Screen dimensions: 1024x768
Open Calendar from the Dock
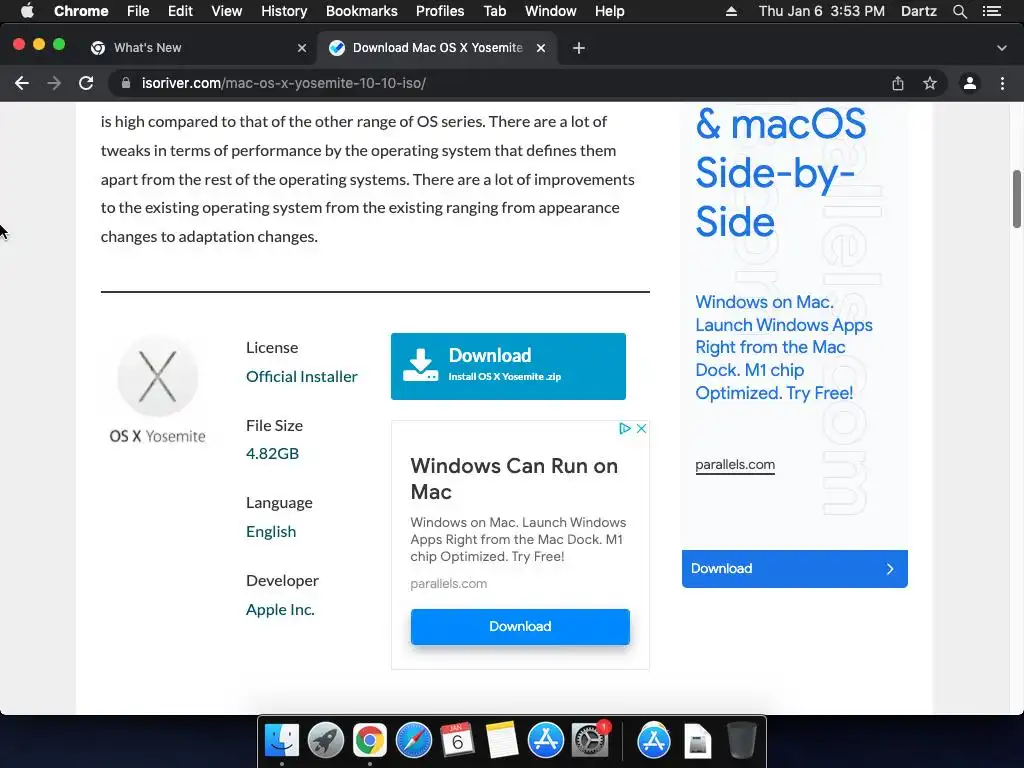[x=457, y=741]
